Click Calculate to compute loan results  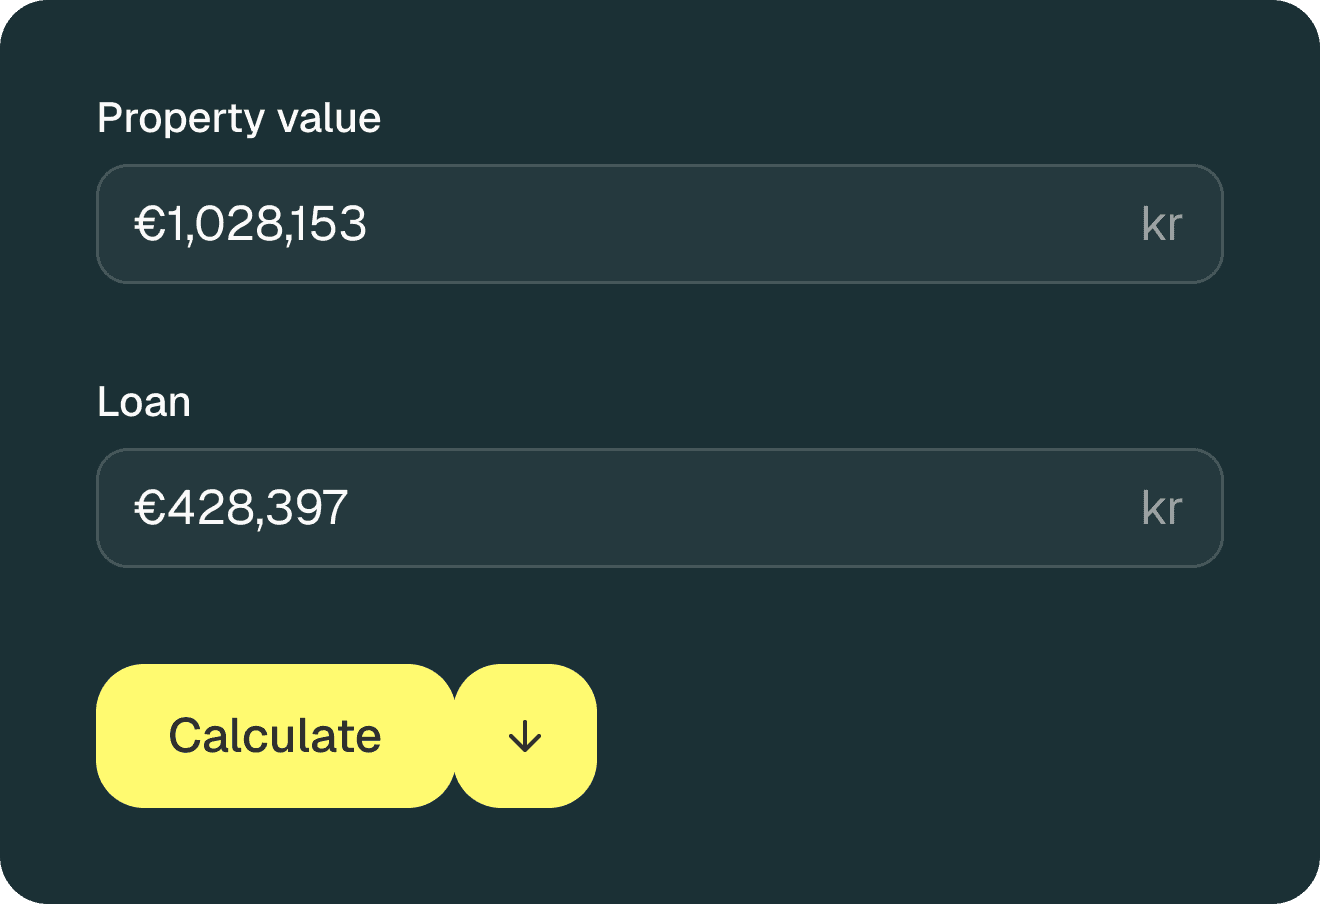tap(275, 736)
